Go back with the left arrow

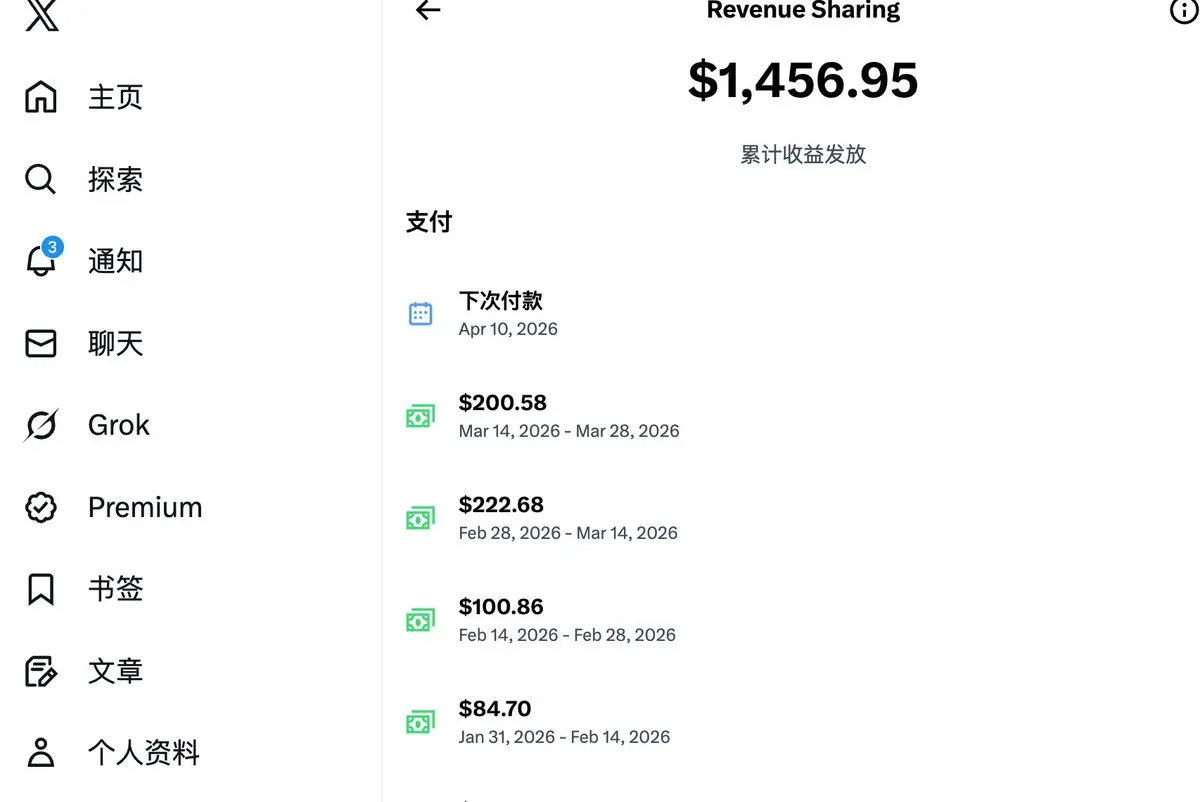pyautogui.click(x=428, y=11)
